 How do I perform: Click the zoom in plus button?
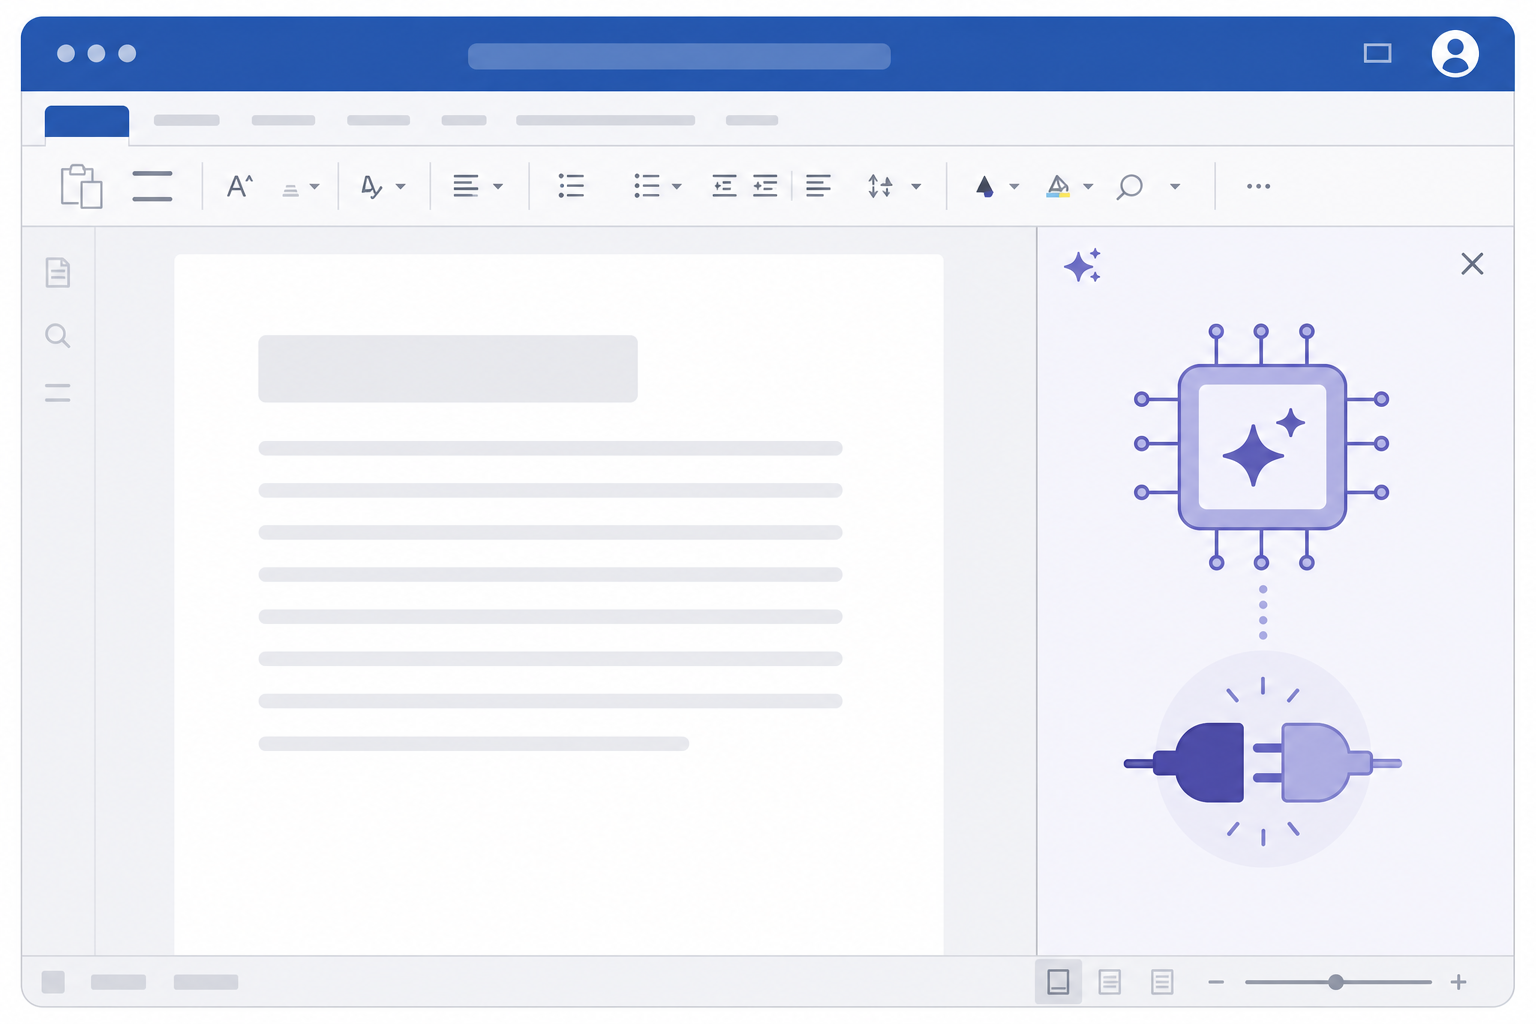coord(1459,982)
